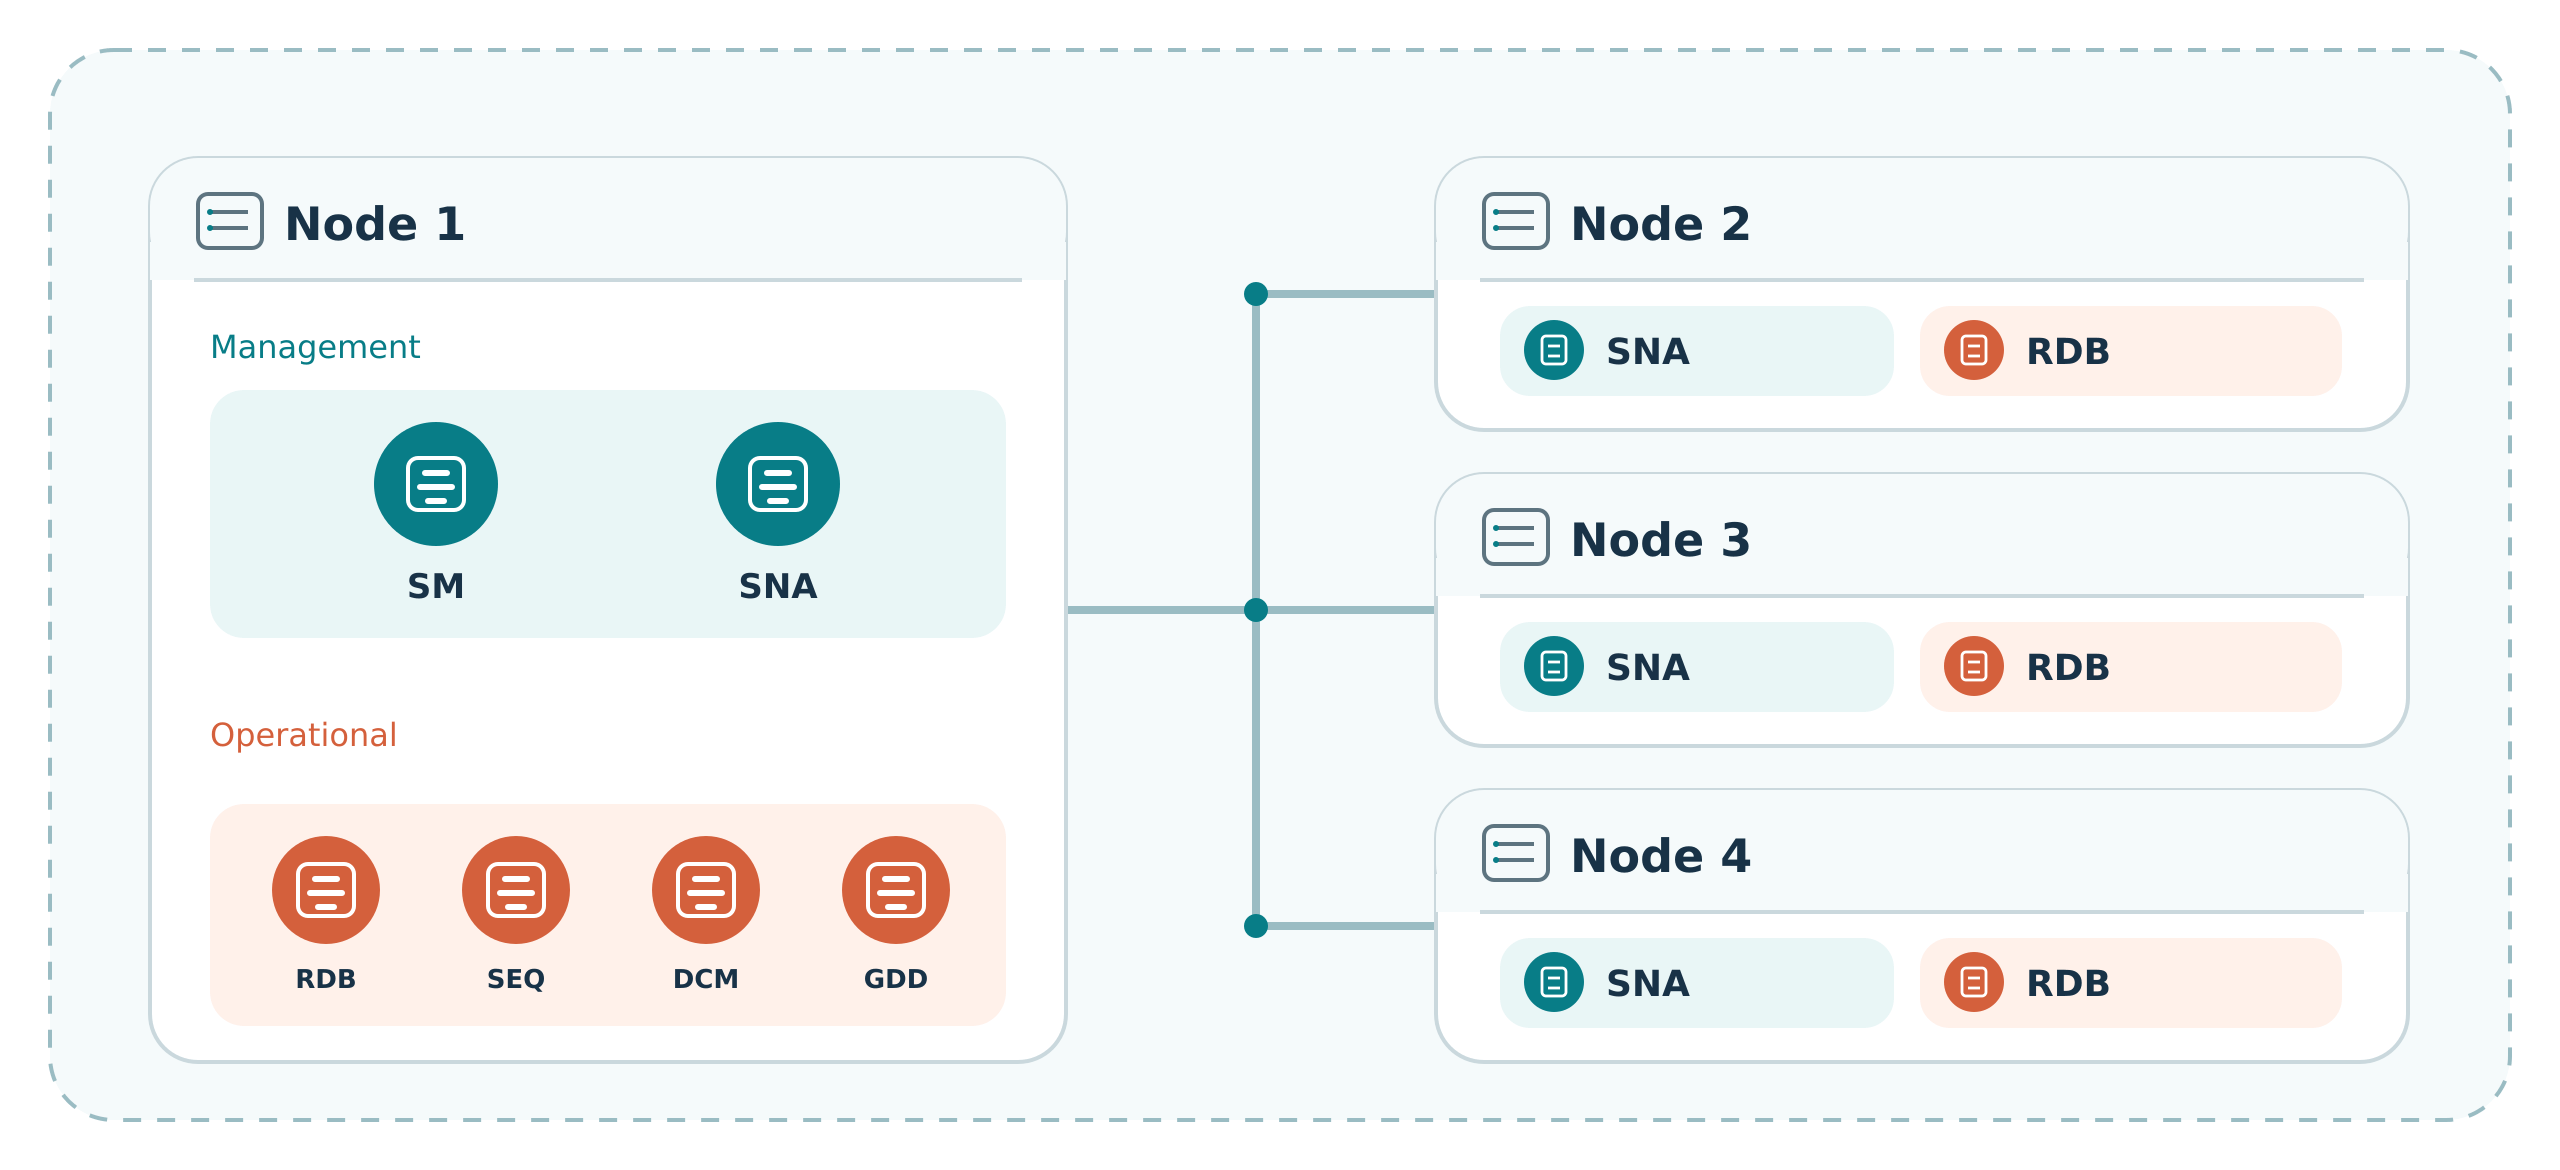Click the SM label under Management
The width and height of the screenshot is (2560, 1170).
click(x=436, y=586)
